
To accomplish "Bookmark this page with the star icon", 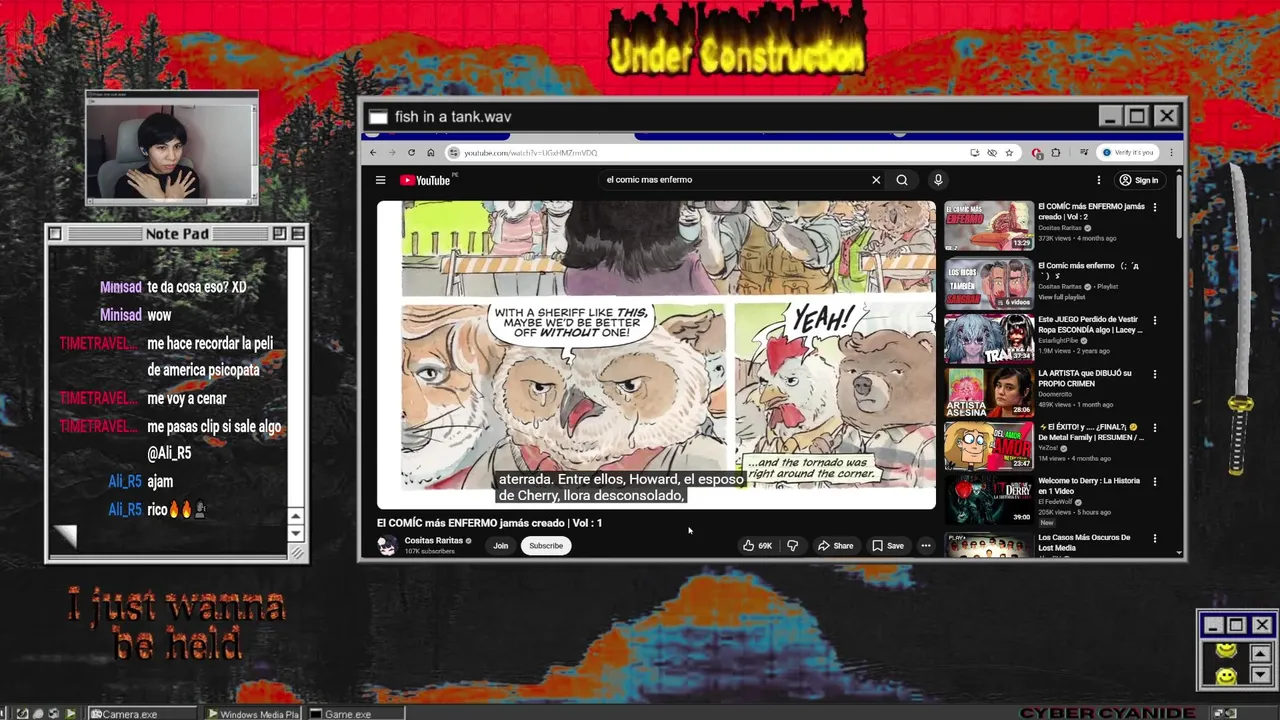I will click(x=1009, y=152).
